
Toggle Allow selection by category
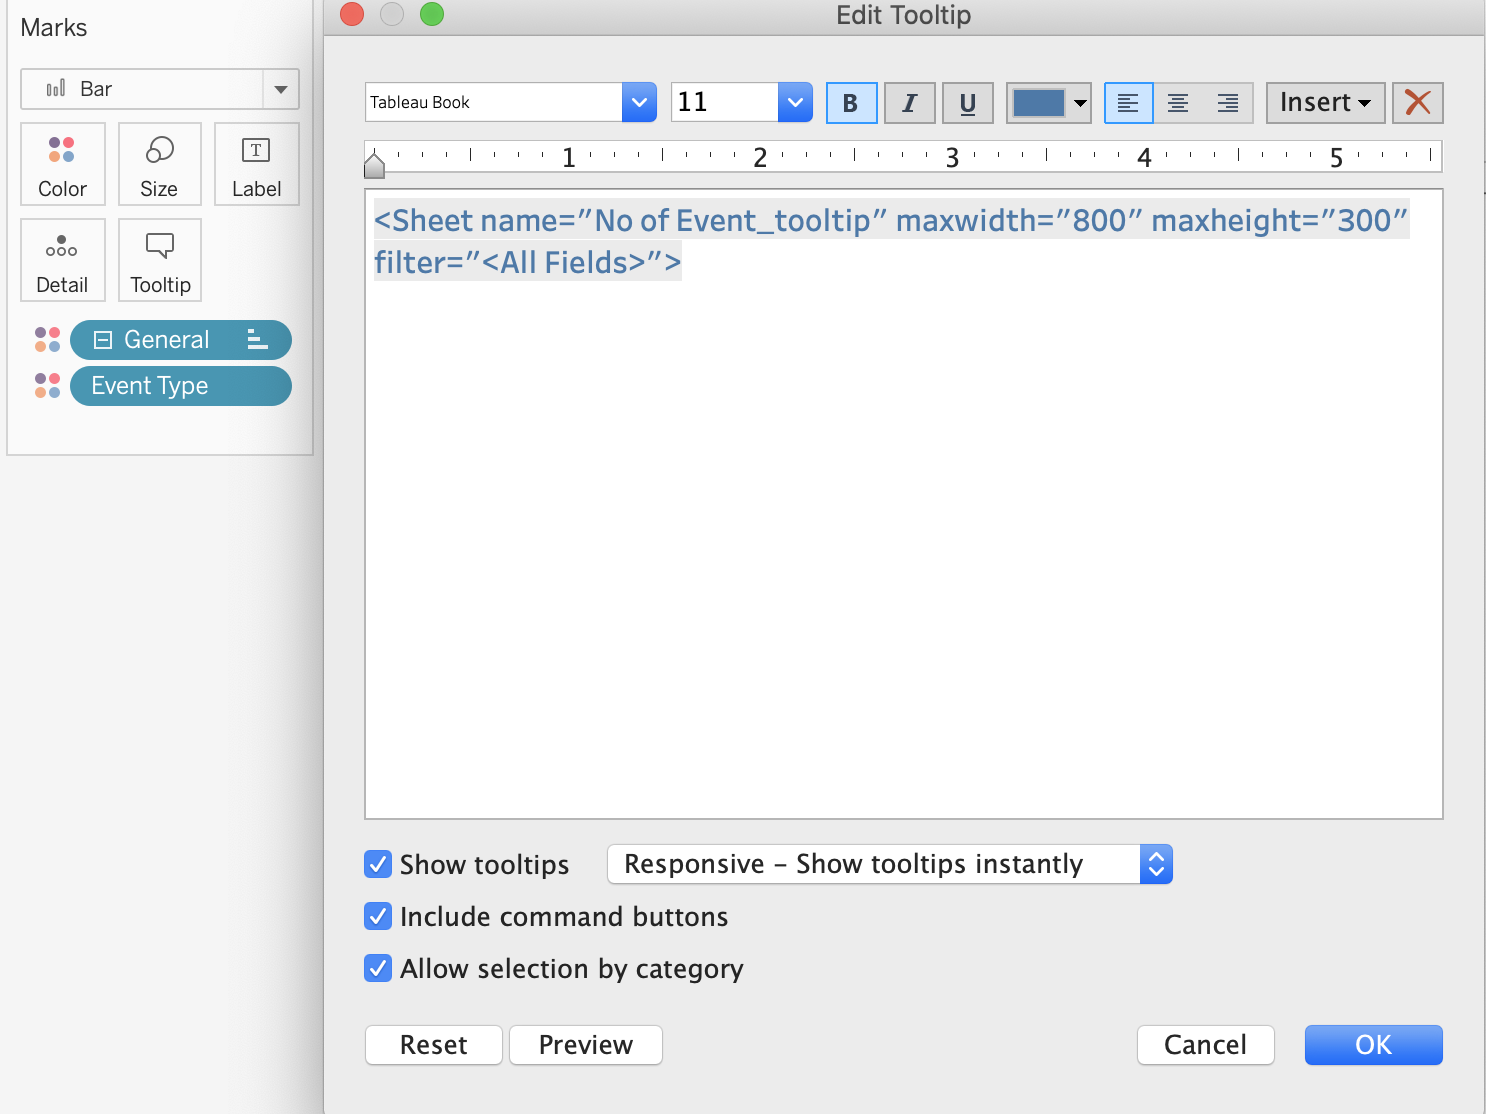point(378,968)
